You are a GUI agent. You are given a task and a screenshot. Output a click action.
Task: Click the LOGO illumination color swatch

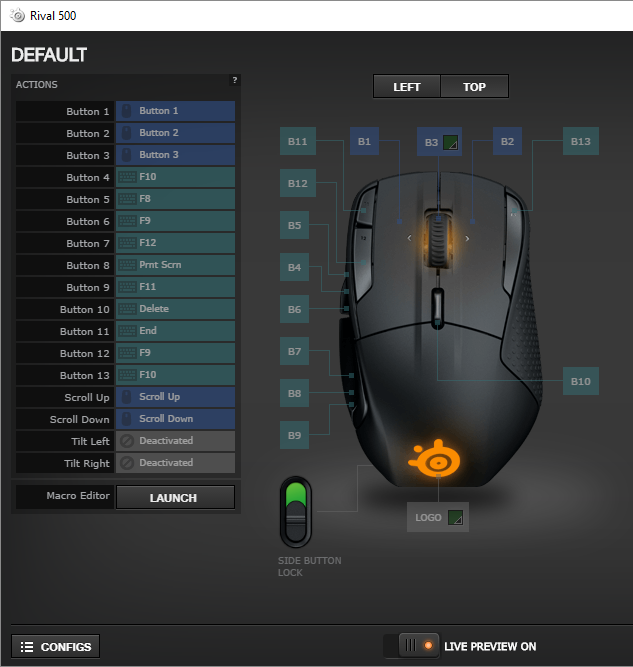click(455, 518)
